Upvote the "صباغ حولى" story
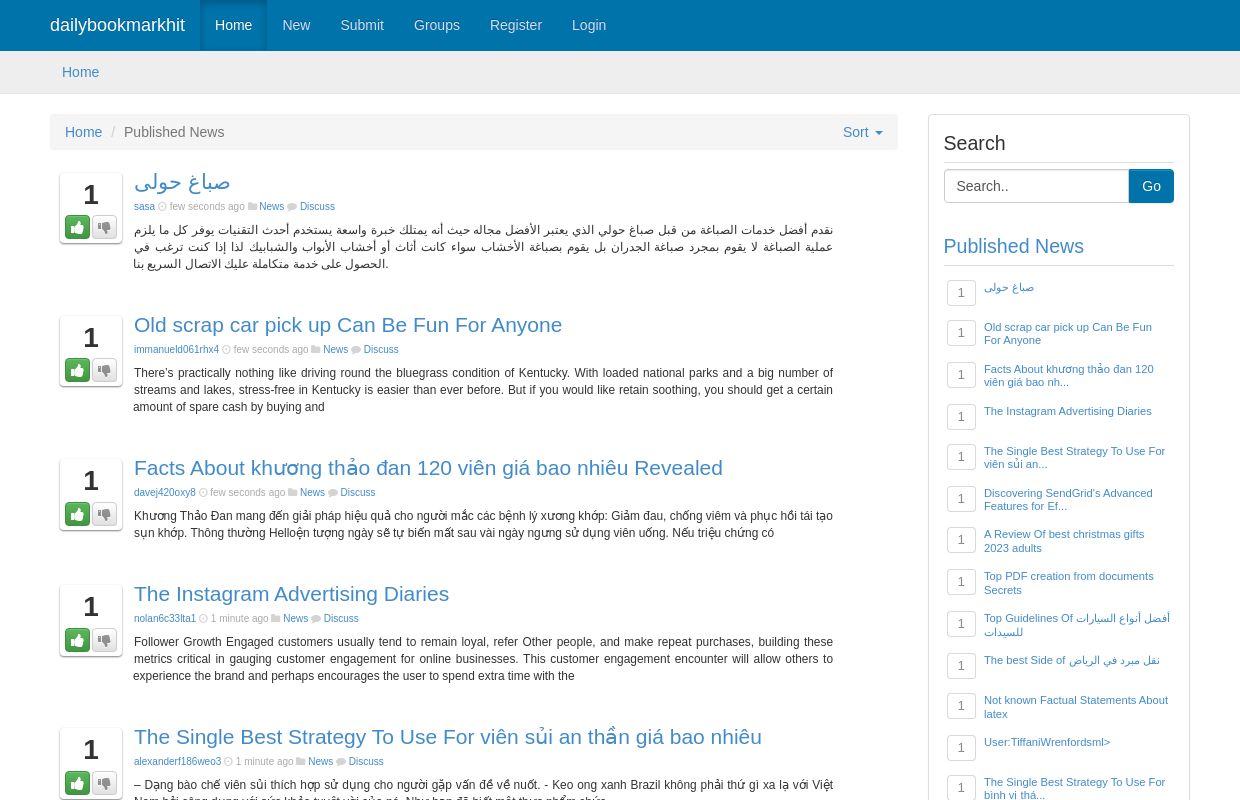The image size is (1240, 800). 77,227
